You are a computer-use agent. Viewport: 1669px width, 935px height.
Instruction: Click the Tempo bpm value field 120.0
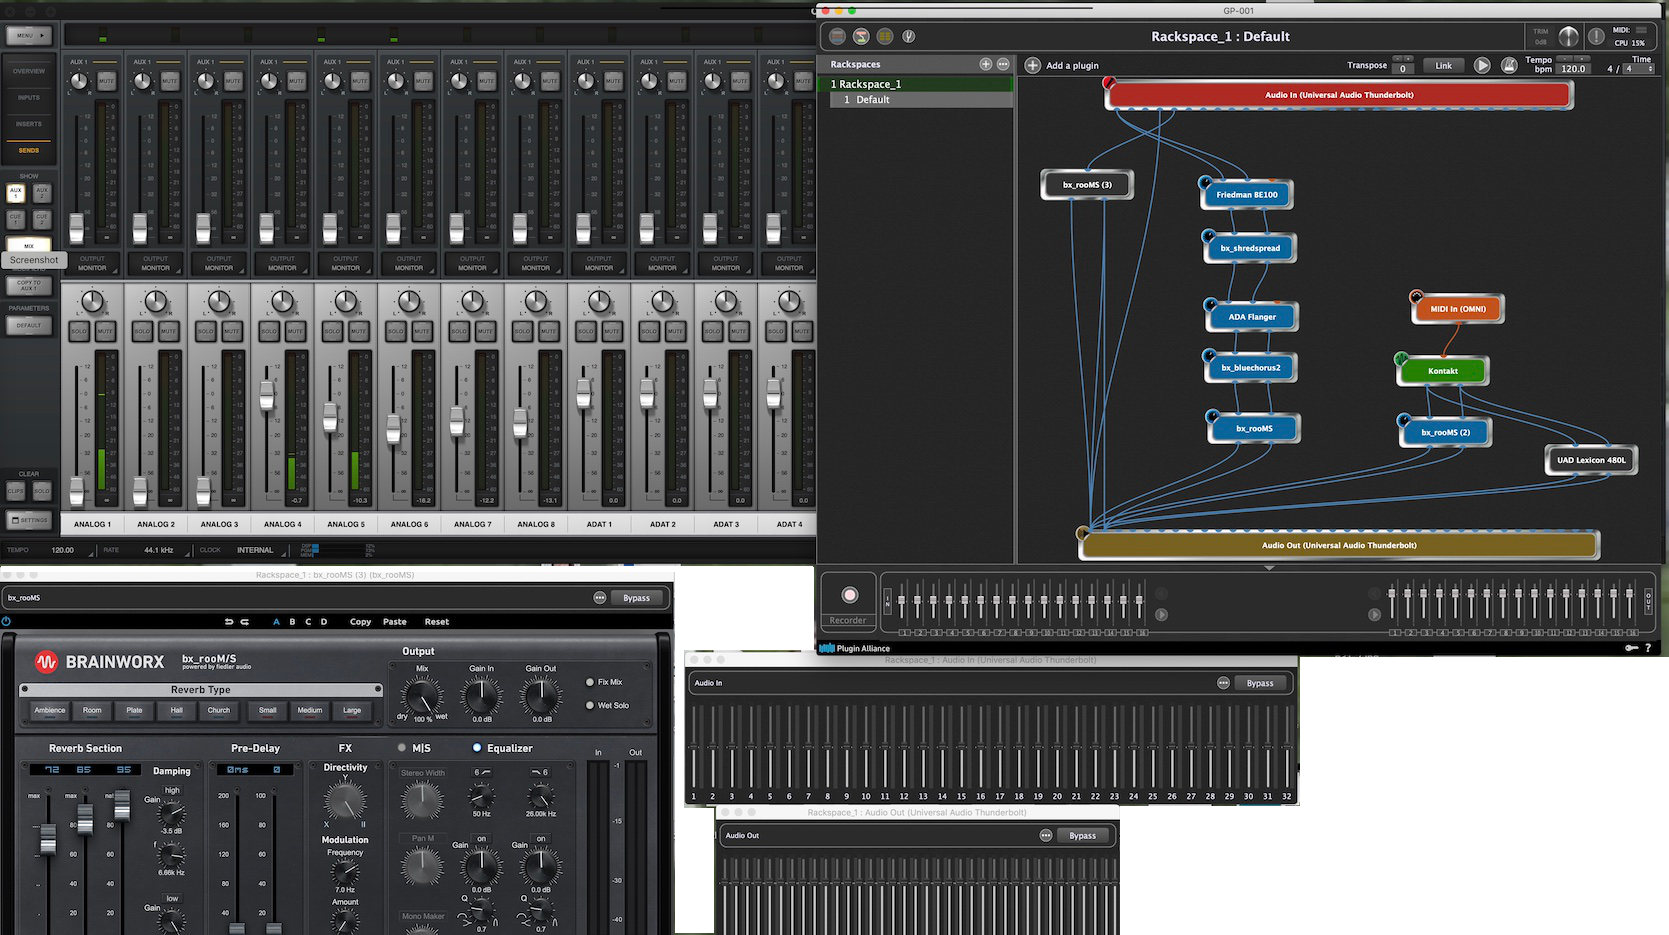pyautogui.click(x=1573, y=69)
